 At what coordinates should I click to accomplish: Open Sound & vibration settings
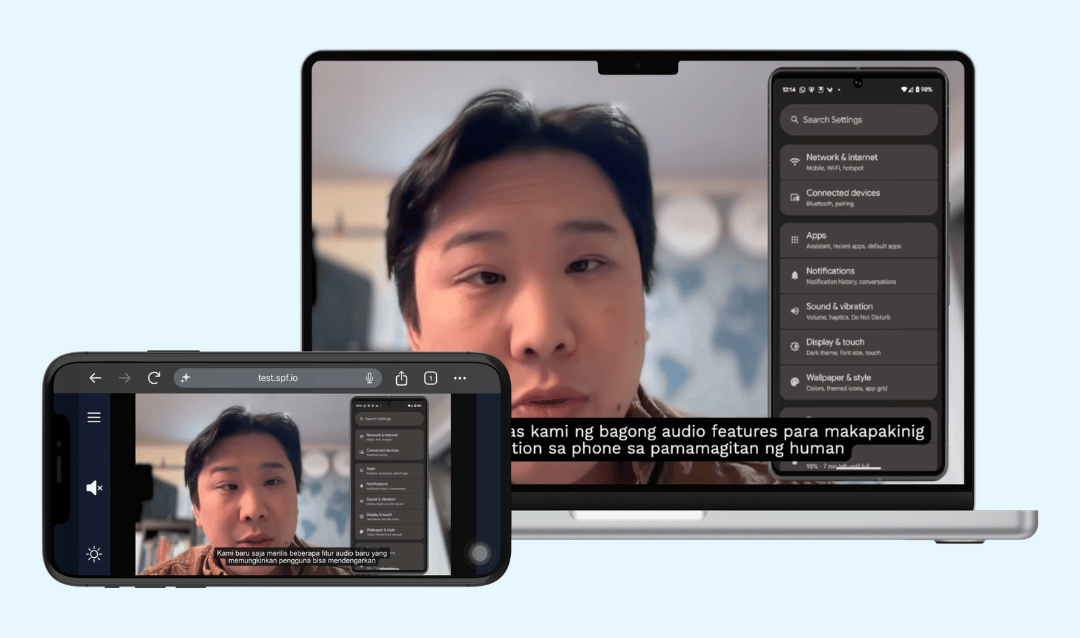pos(859,311)
